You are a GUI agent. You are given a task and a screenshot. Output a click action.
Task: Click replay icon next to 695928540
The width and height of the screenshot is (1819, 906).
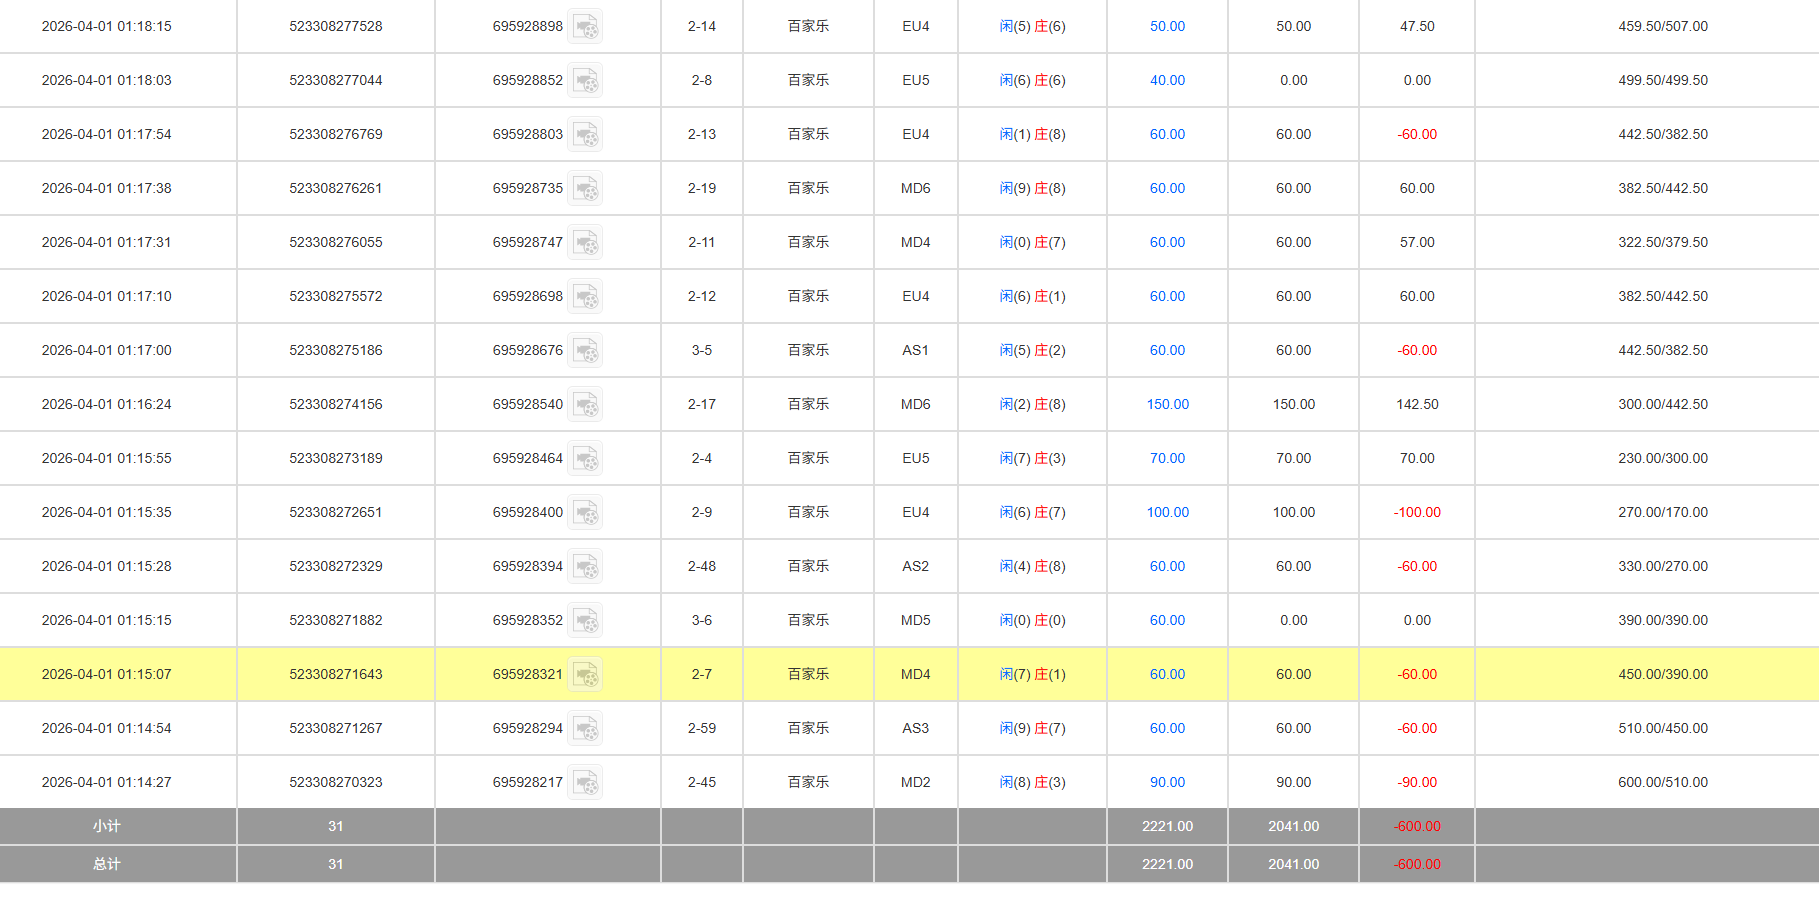[586, 405]
